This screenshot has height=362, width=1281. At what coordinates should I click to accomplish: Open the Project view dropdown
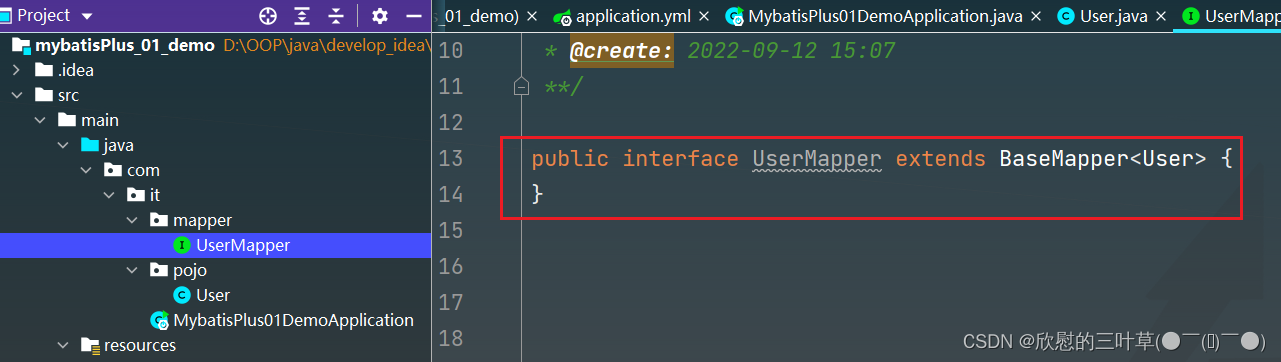pyautogui.click(x=86, y=16)
